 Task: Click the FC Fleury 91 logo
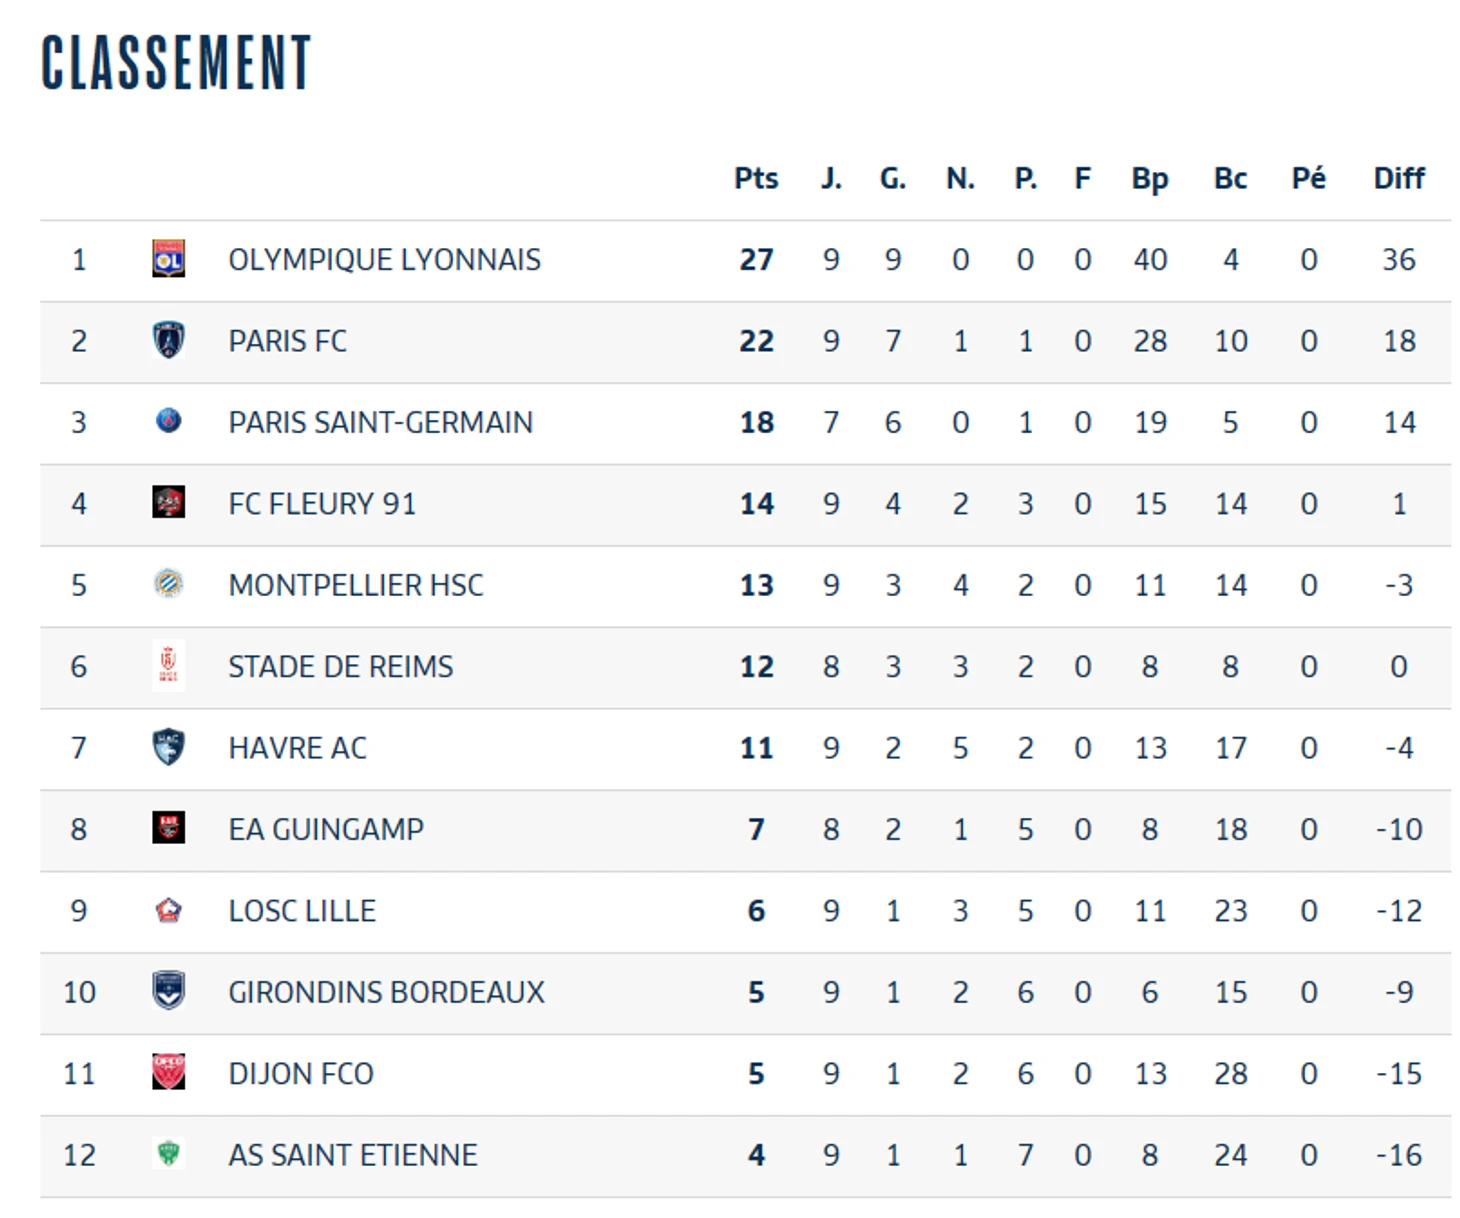coord(168,502)
